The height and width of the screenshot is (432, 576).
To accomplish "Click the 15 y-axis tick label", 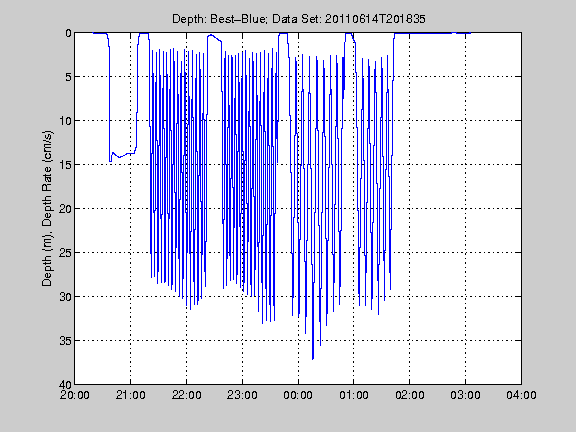I will point(65,165).
